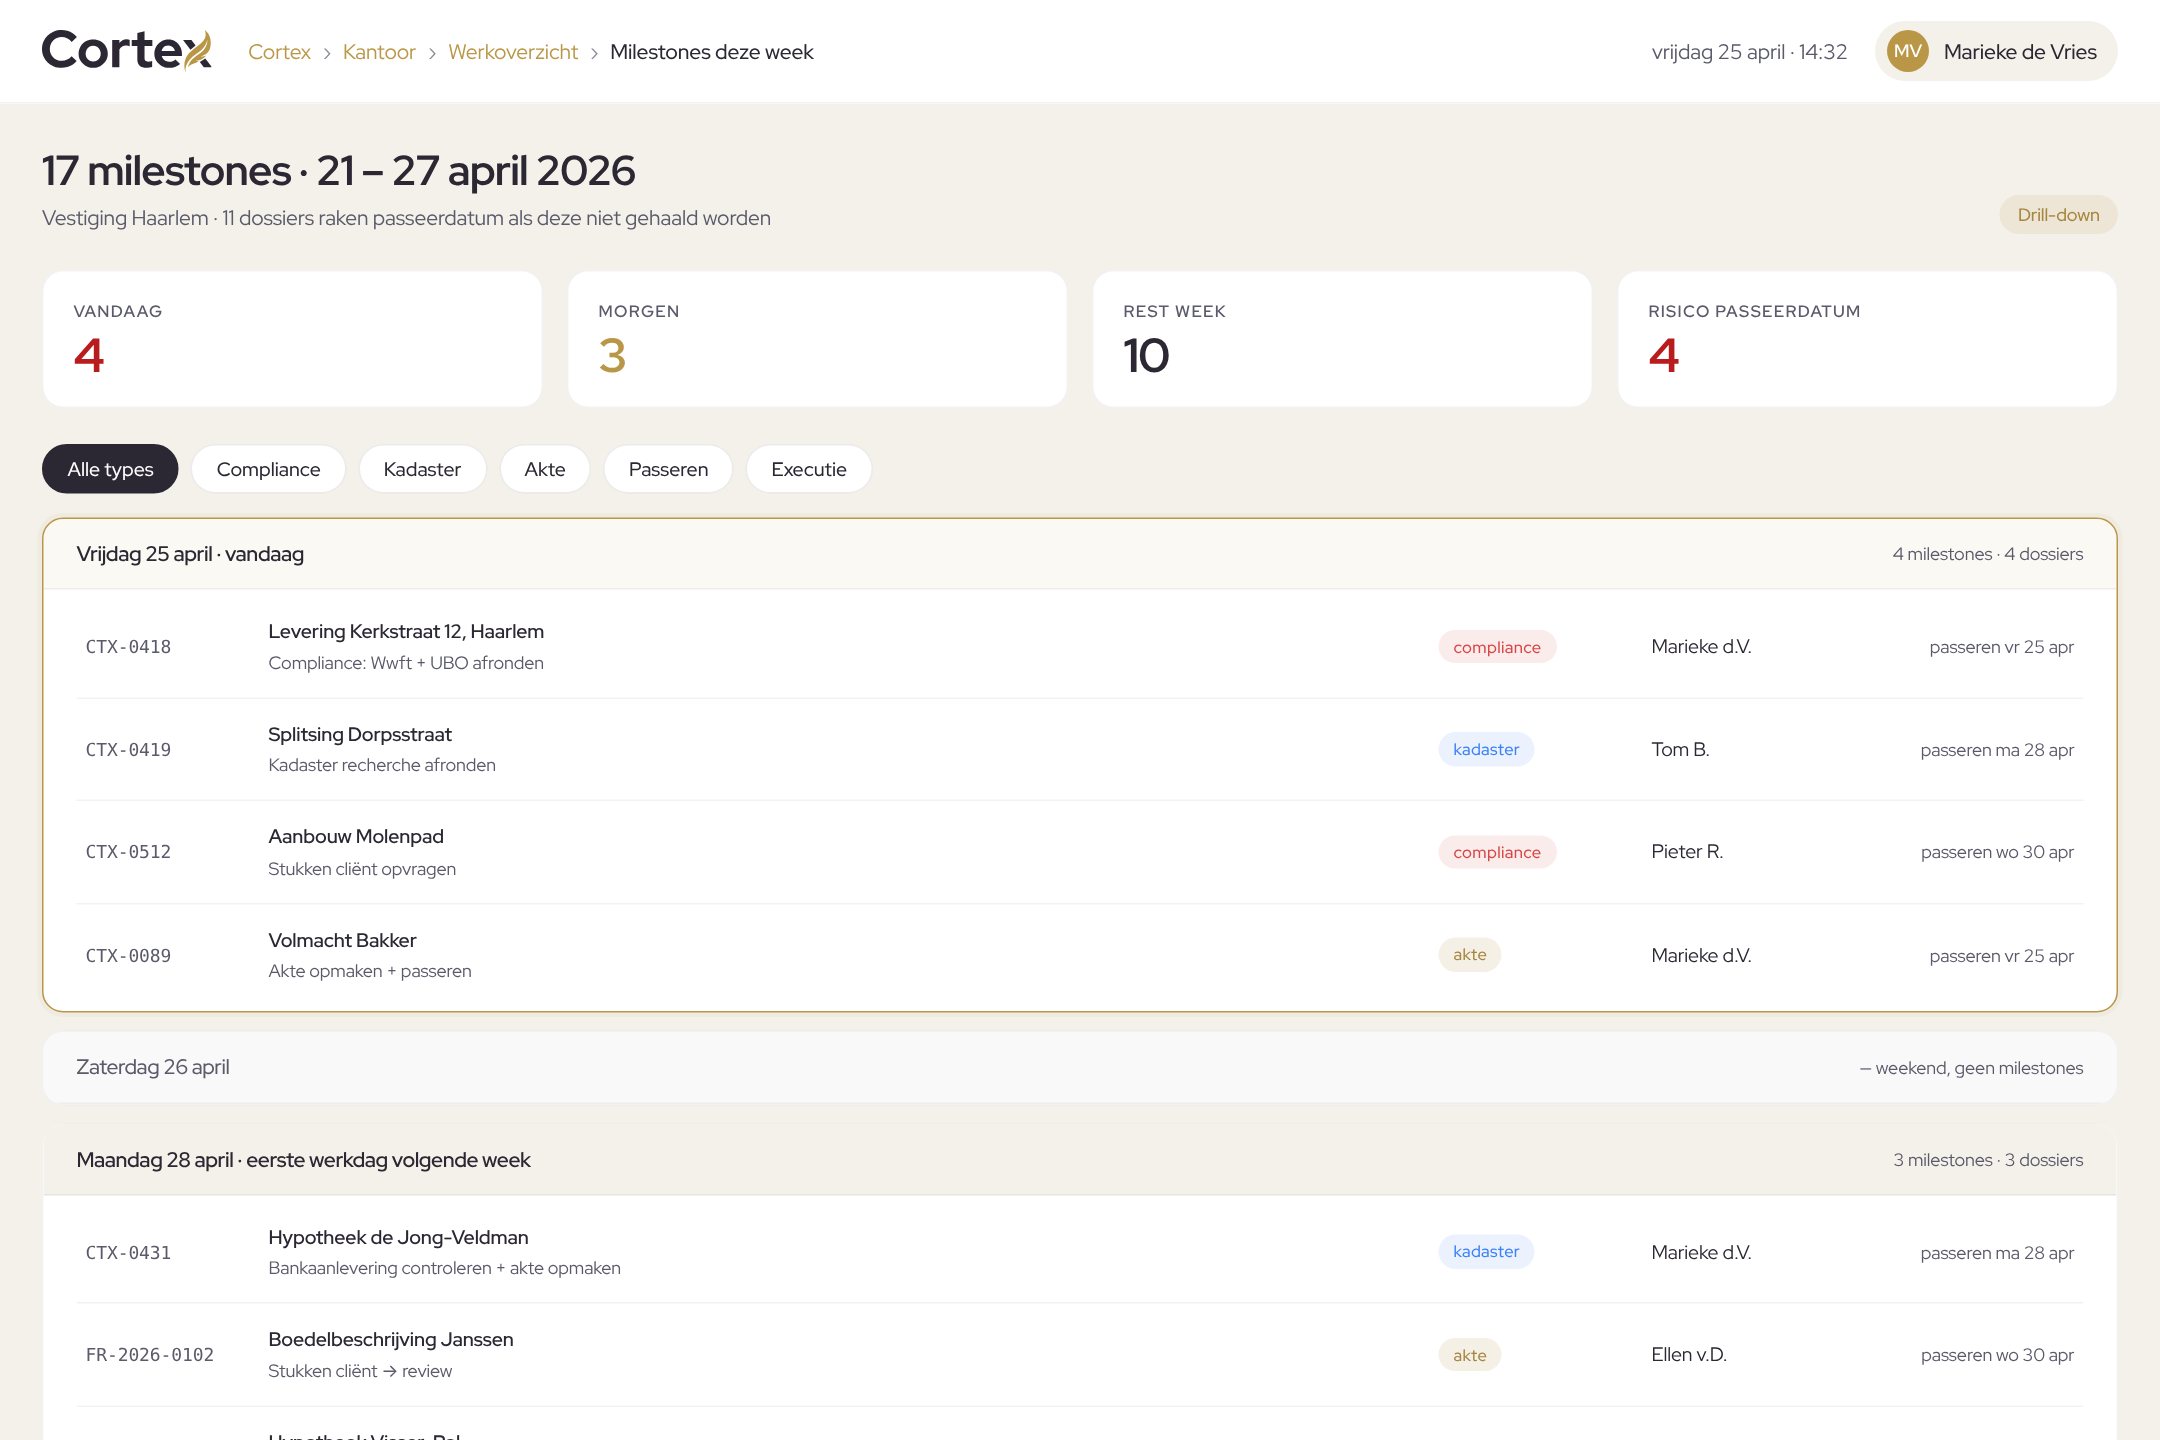Viewport: 2160px width, 1440px height.
Task: Click the date 'vrijdag 25 april · 14:32'
Action: click(1749, 52)
